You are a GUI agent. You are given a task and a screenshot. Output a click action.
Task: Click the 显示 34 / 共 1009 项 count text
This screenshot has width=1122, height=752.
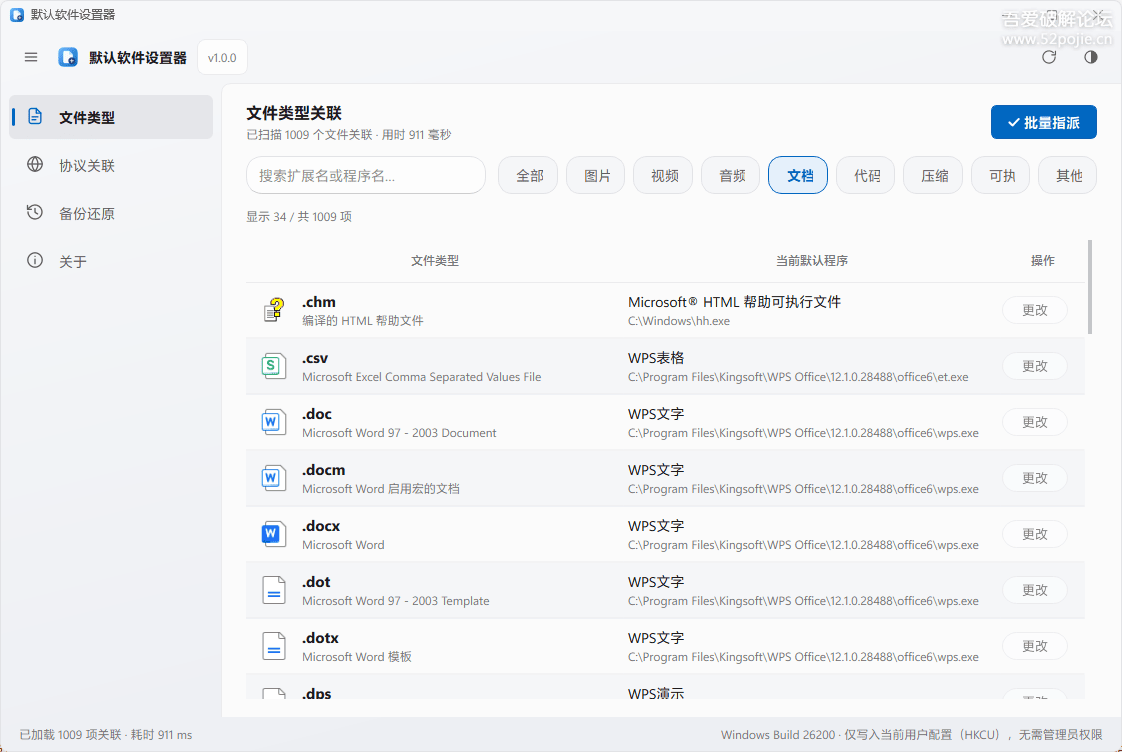[x=299, y=216]
